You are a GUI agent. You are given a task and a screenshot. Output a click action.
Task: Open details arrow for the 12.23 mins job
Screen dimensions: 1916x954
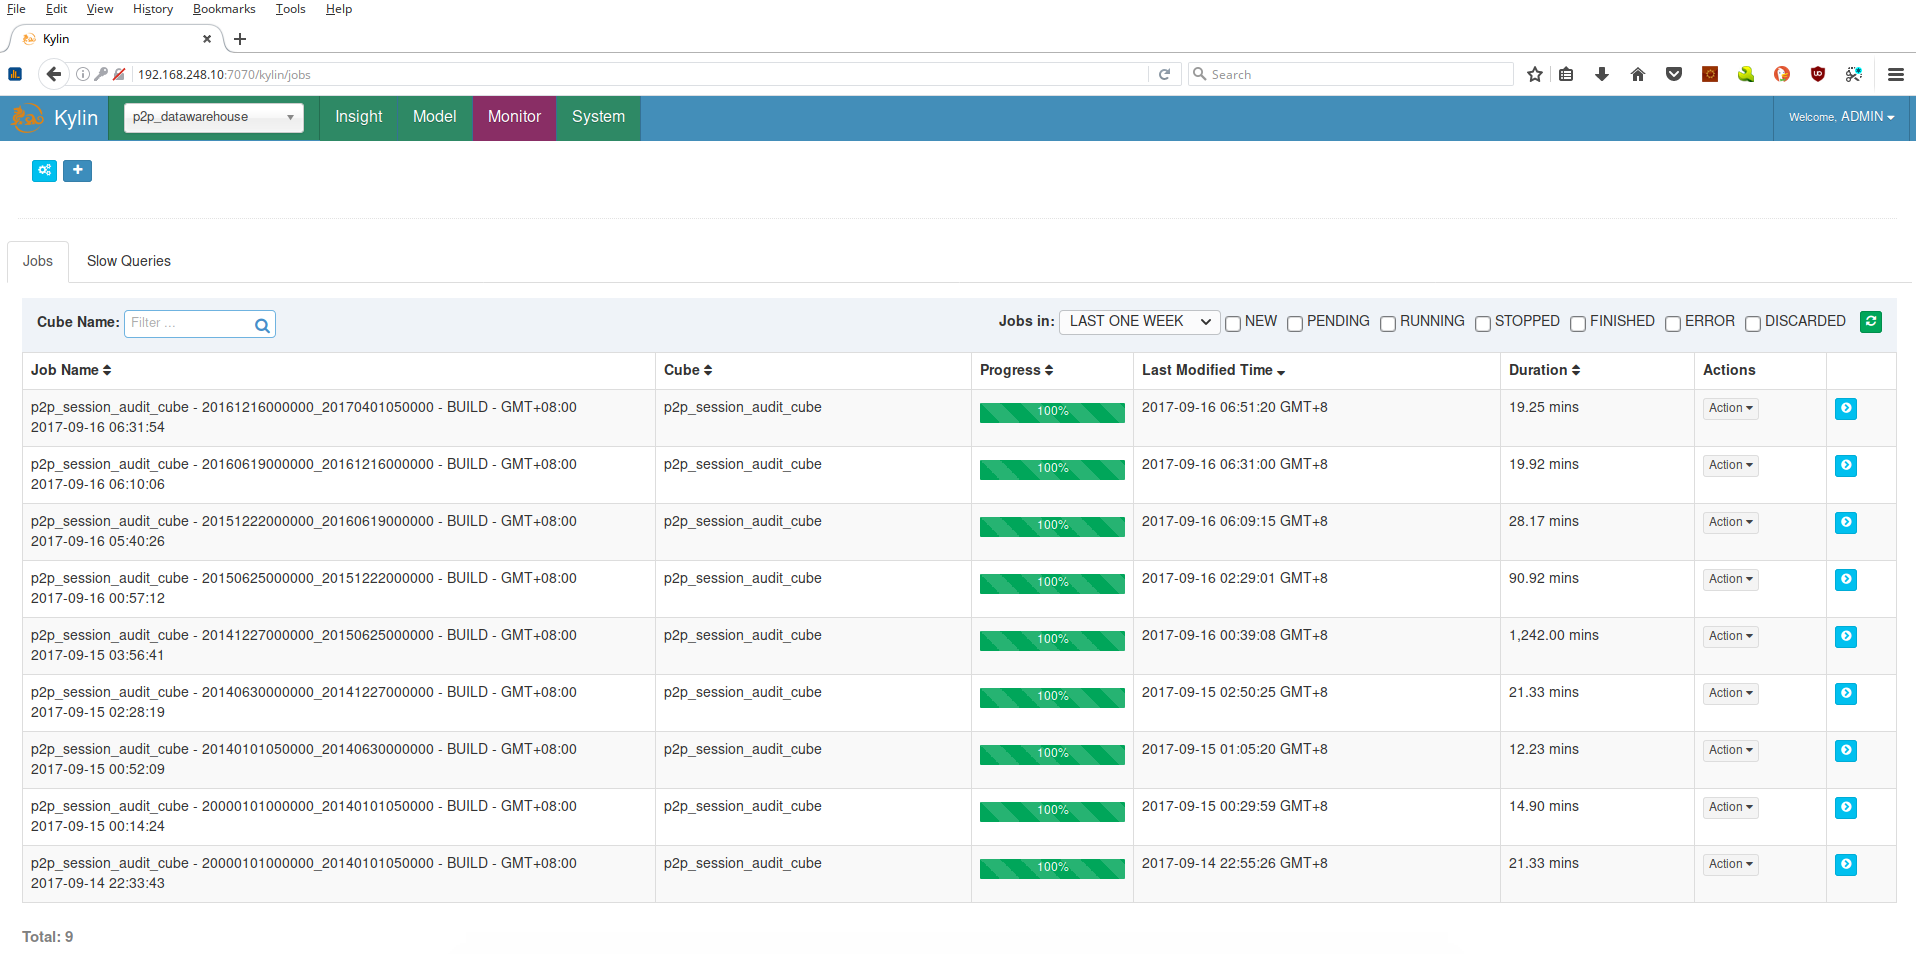click(x=1846, y=750)
